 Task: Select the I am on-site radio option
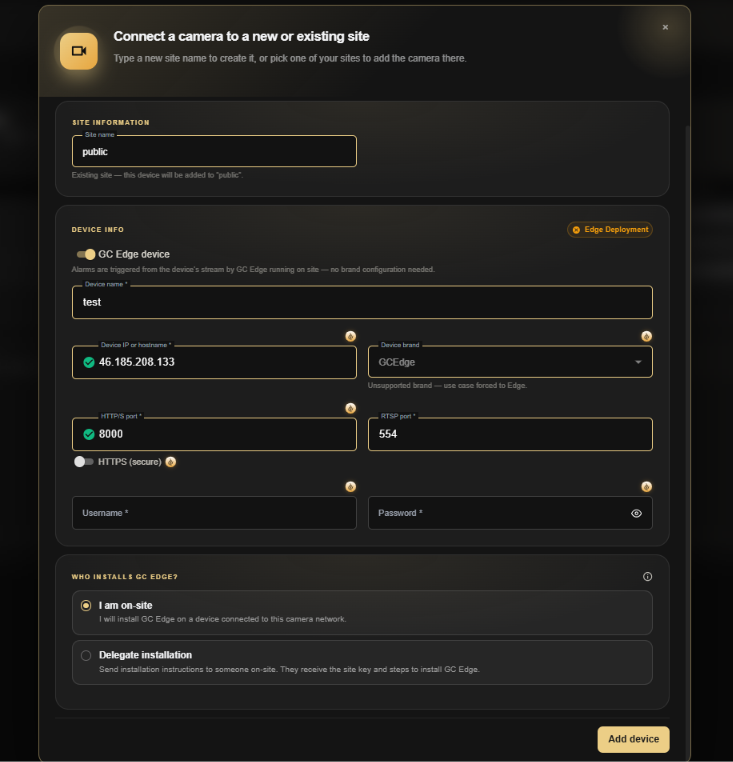click(x=86, y=606)
